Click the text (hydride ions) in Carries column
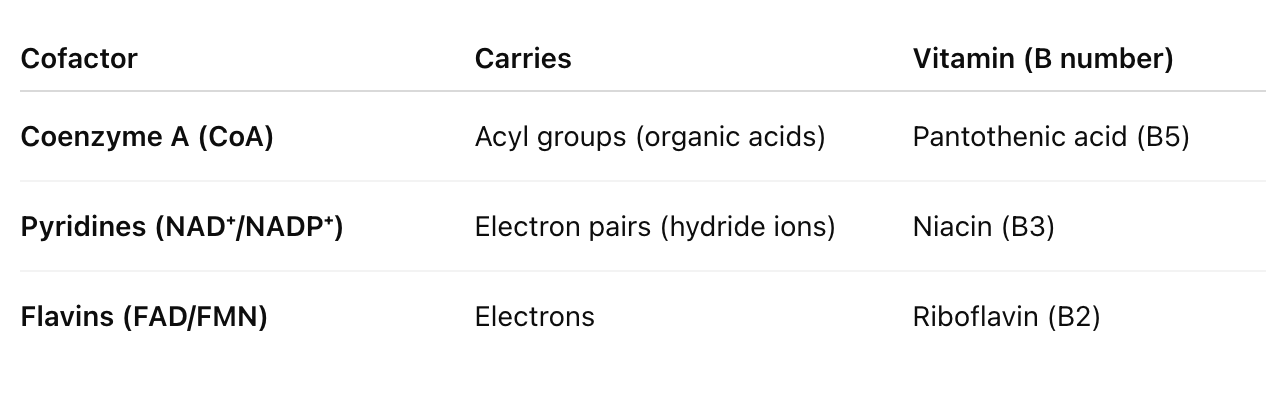The image size is (1266, 400). point(748,226)
